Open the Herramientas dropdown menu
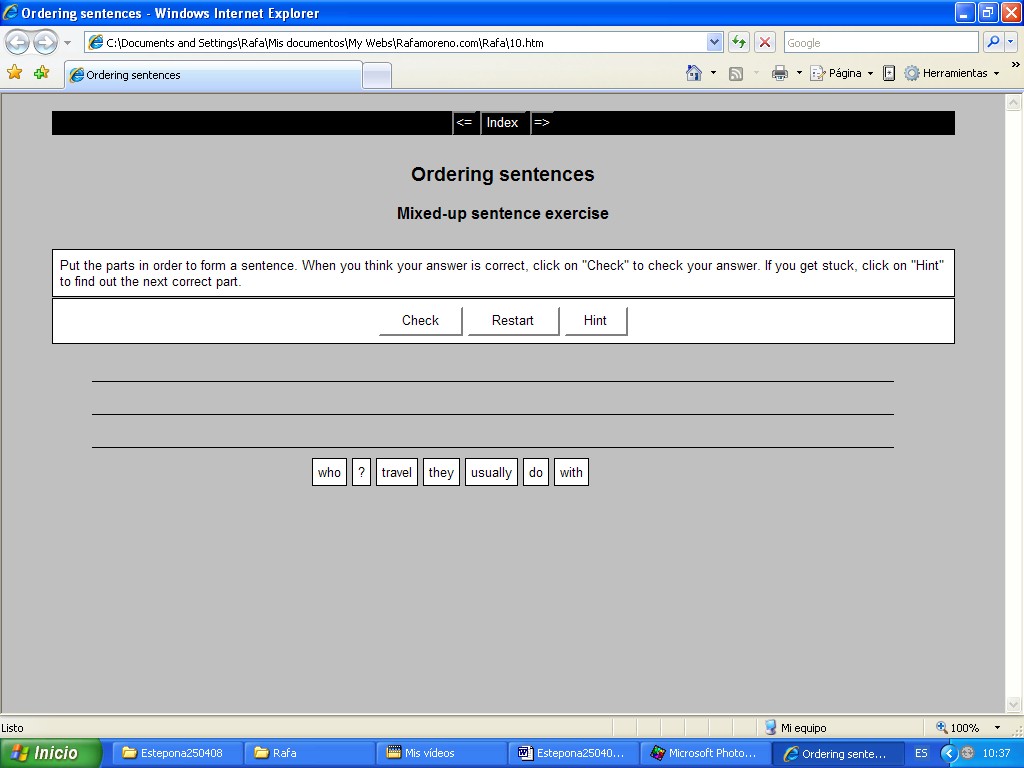 pos(951,73)
